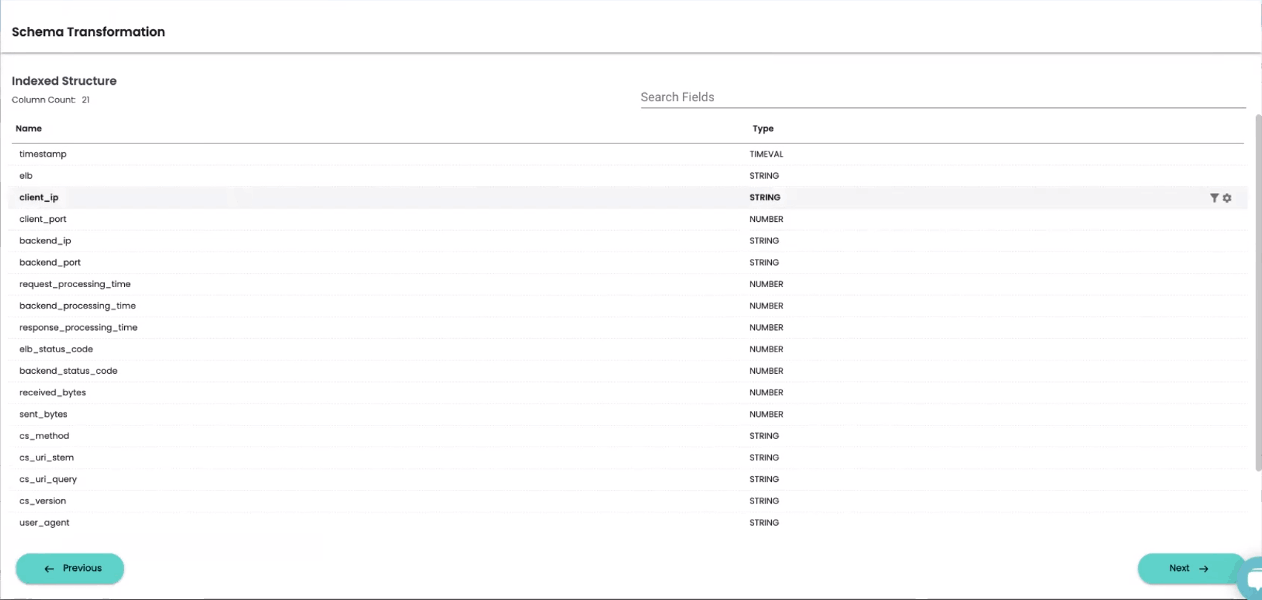1262x600 pixels.
Task: Select the backend_processing_time field
Action: click(x=78, y=306)
